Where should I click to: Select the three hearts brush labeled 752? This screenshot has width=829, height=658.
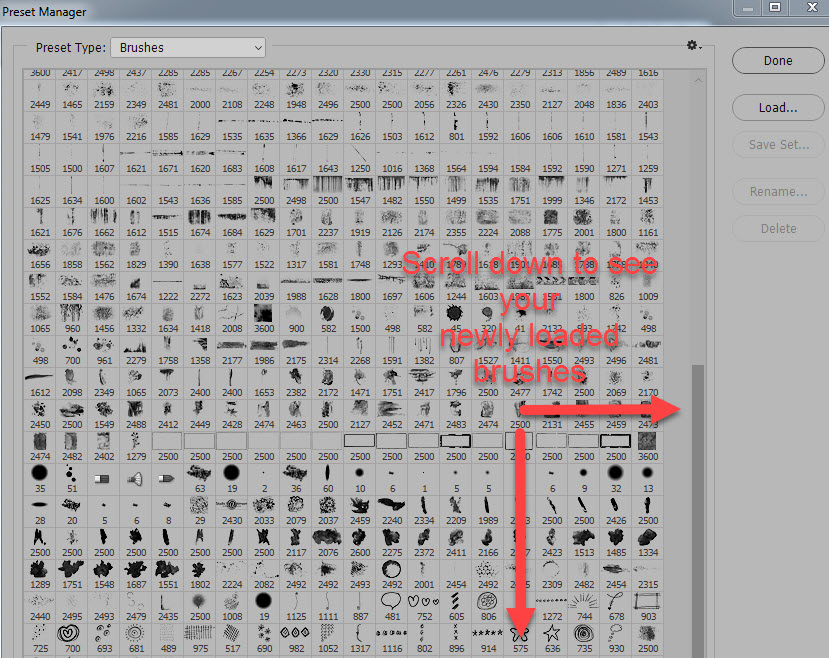coord(424,607)
